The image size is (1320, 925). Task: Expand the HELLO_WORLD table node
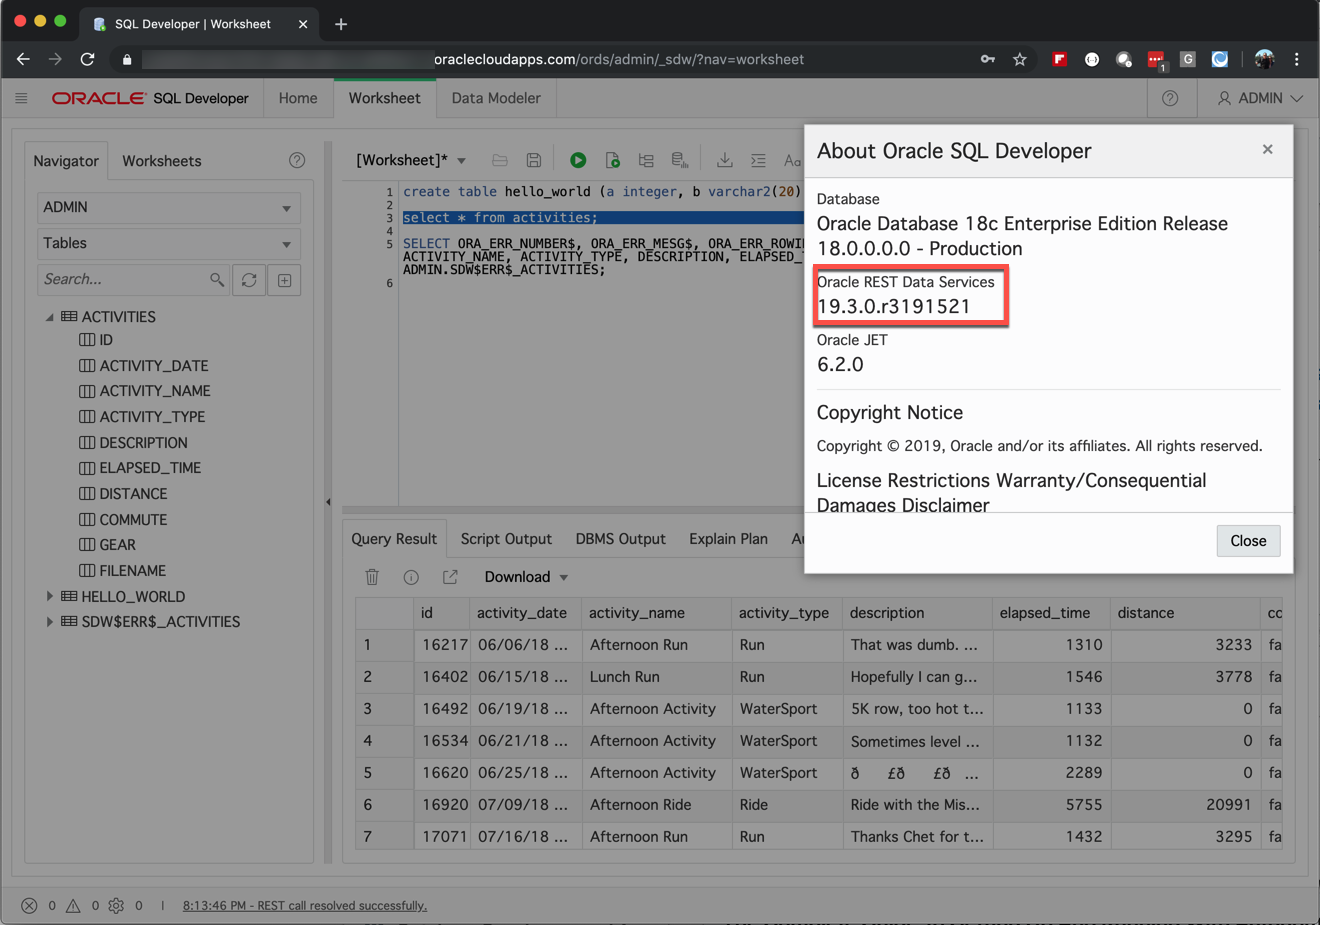coord(50,596)
